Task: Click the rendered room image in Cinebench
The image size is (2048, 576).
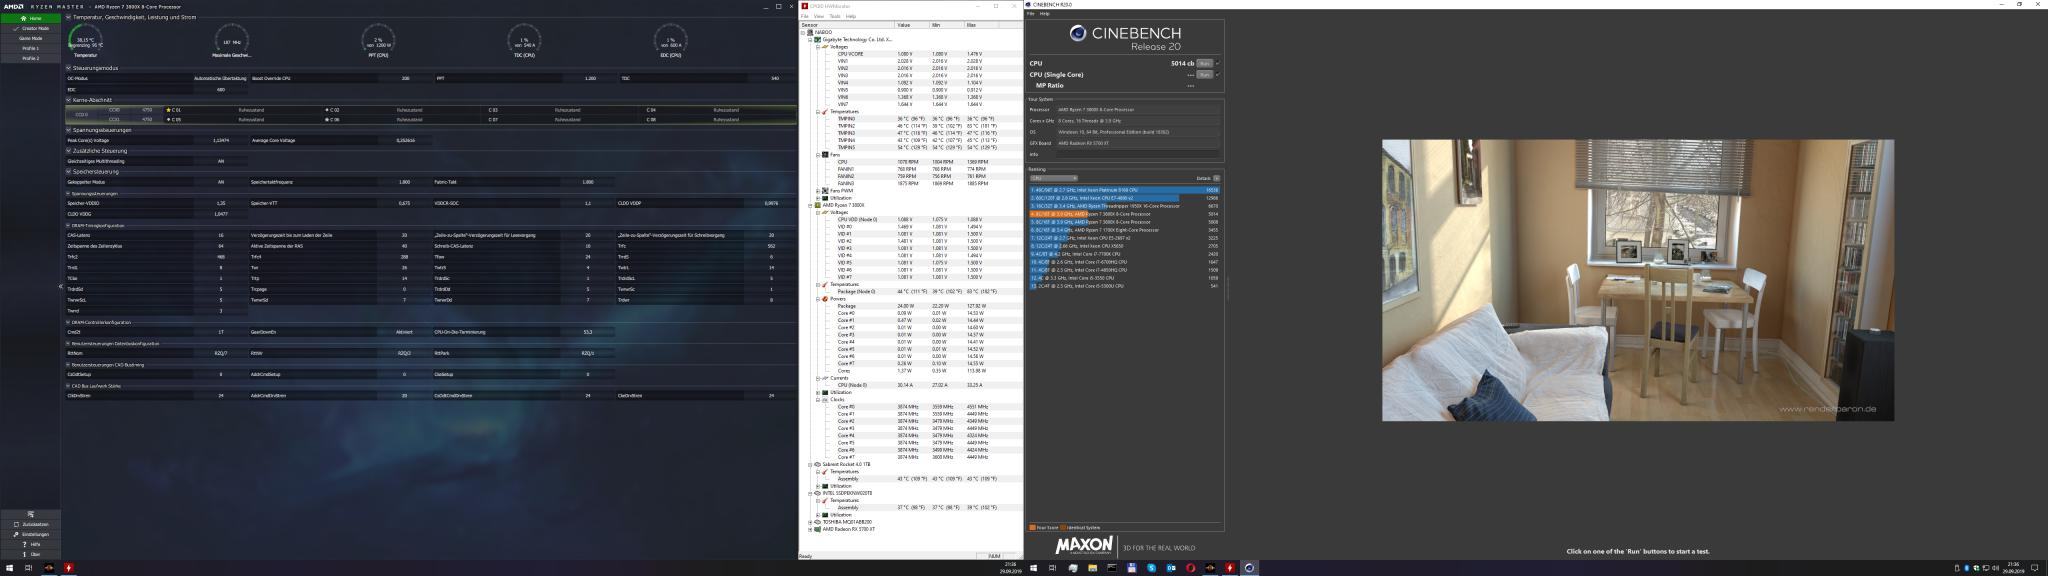Action: (x=1638, y=280)
